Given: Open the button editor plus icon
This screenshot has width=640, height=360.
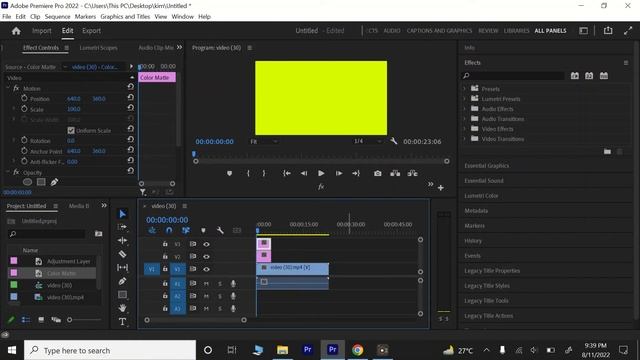Looking at the screenshot, I should point(440,188).
